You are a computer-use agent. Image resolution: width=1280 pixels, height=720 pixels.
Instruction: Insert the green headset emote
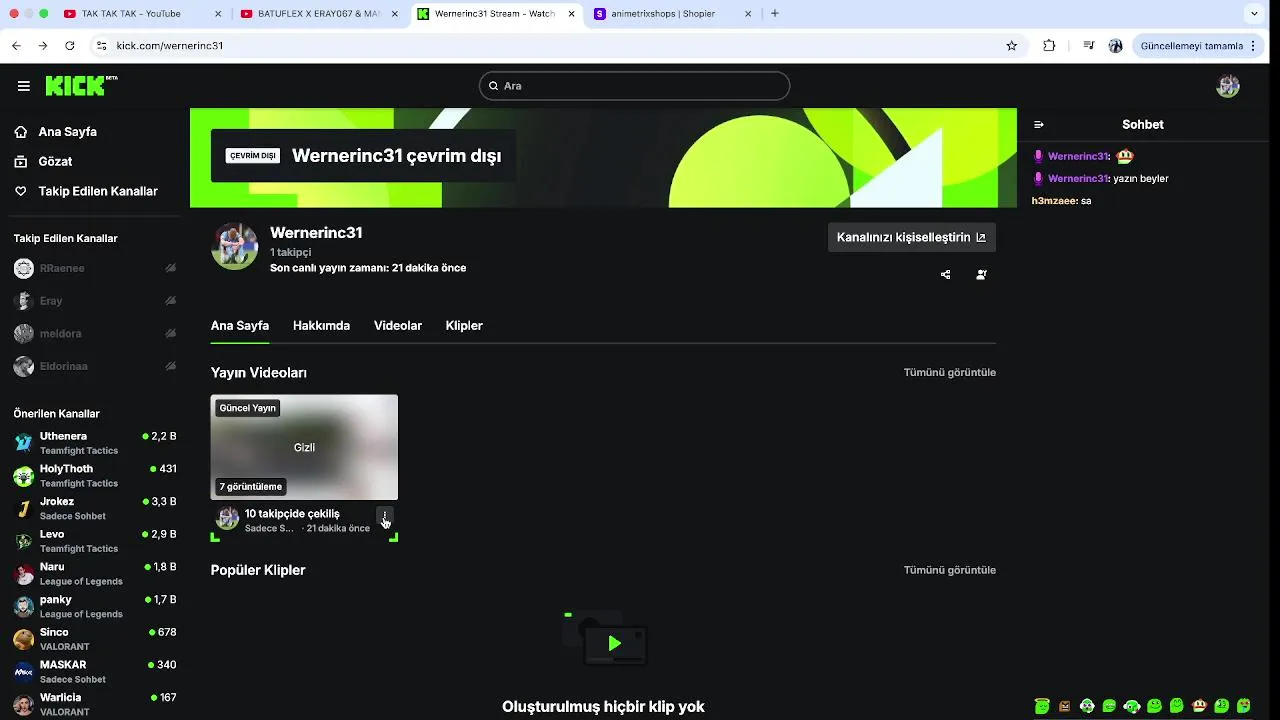(1132, 706)
